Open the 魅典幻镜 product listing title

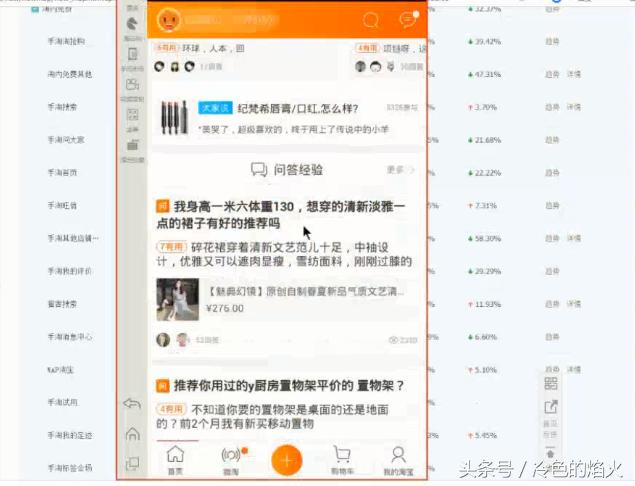click(305, 291)
